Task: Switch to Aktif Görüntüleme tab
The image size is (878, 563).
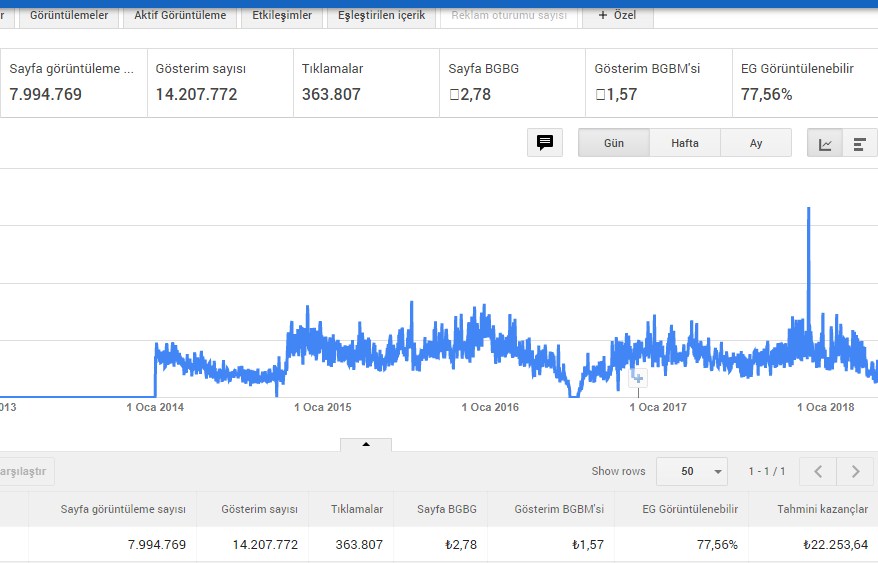Action: [180, 15]
